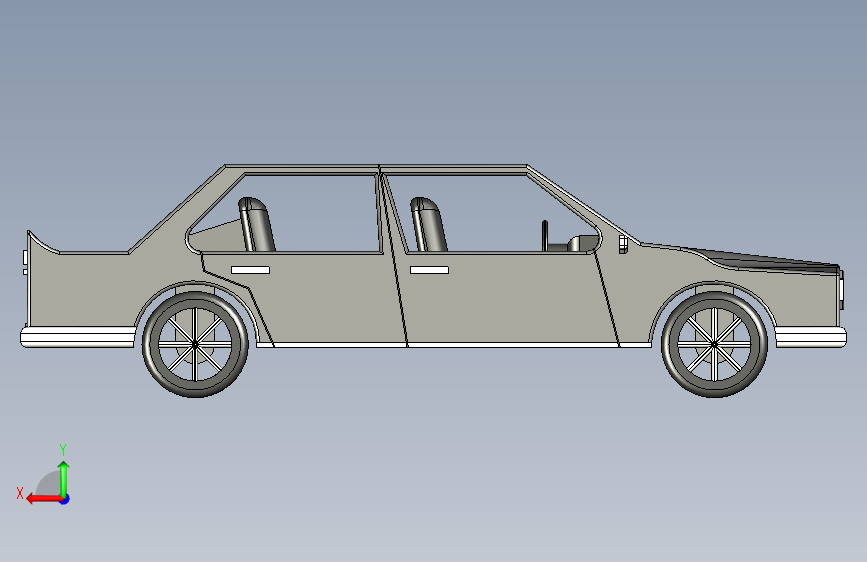Viewport: 867px width, 562px height.
Task: Select the car roof edge
Action: click(x=376, y=168)
